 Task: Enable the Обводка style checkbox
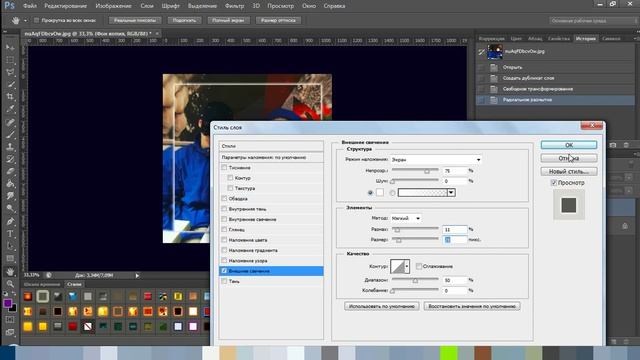224,198
